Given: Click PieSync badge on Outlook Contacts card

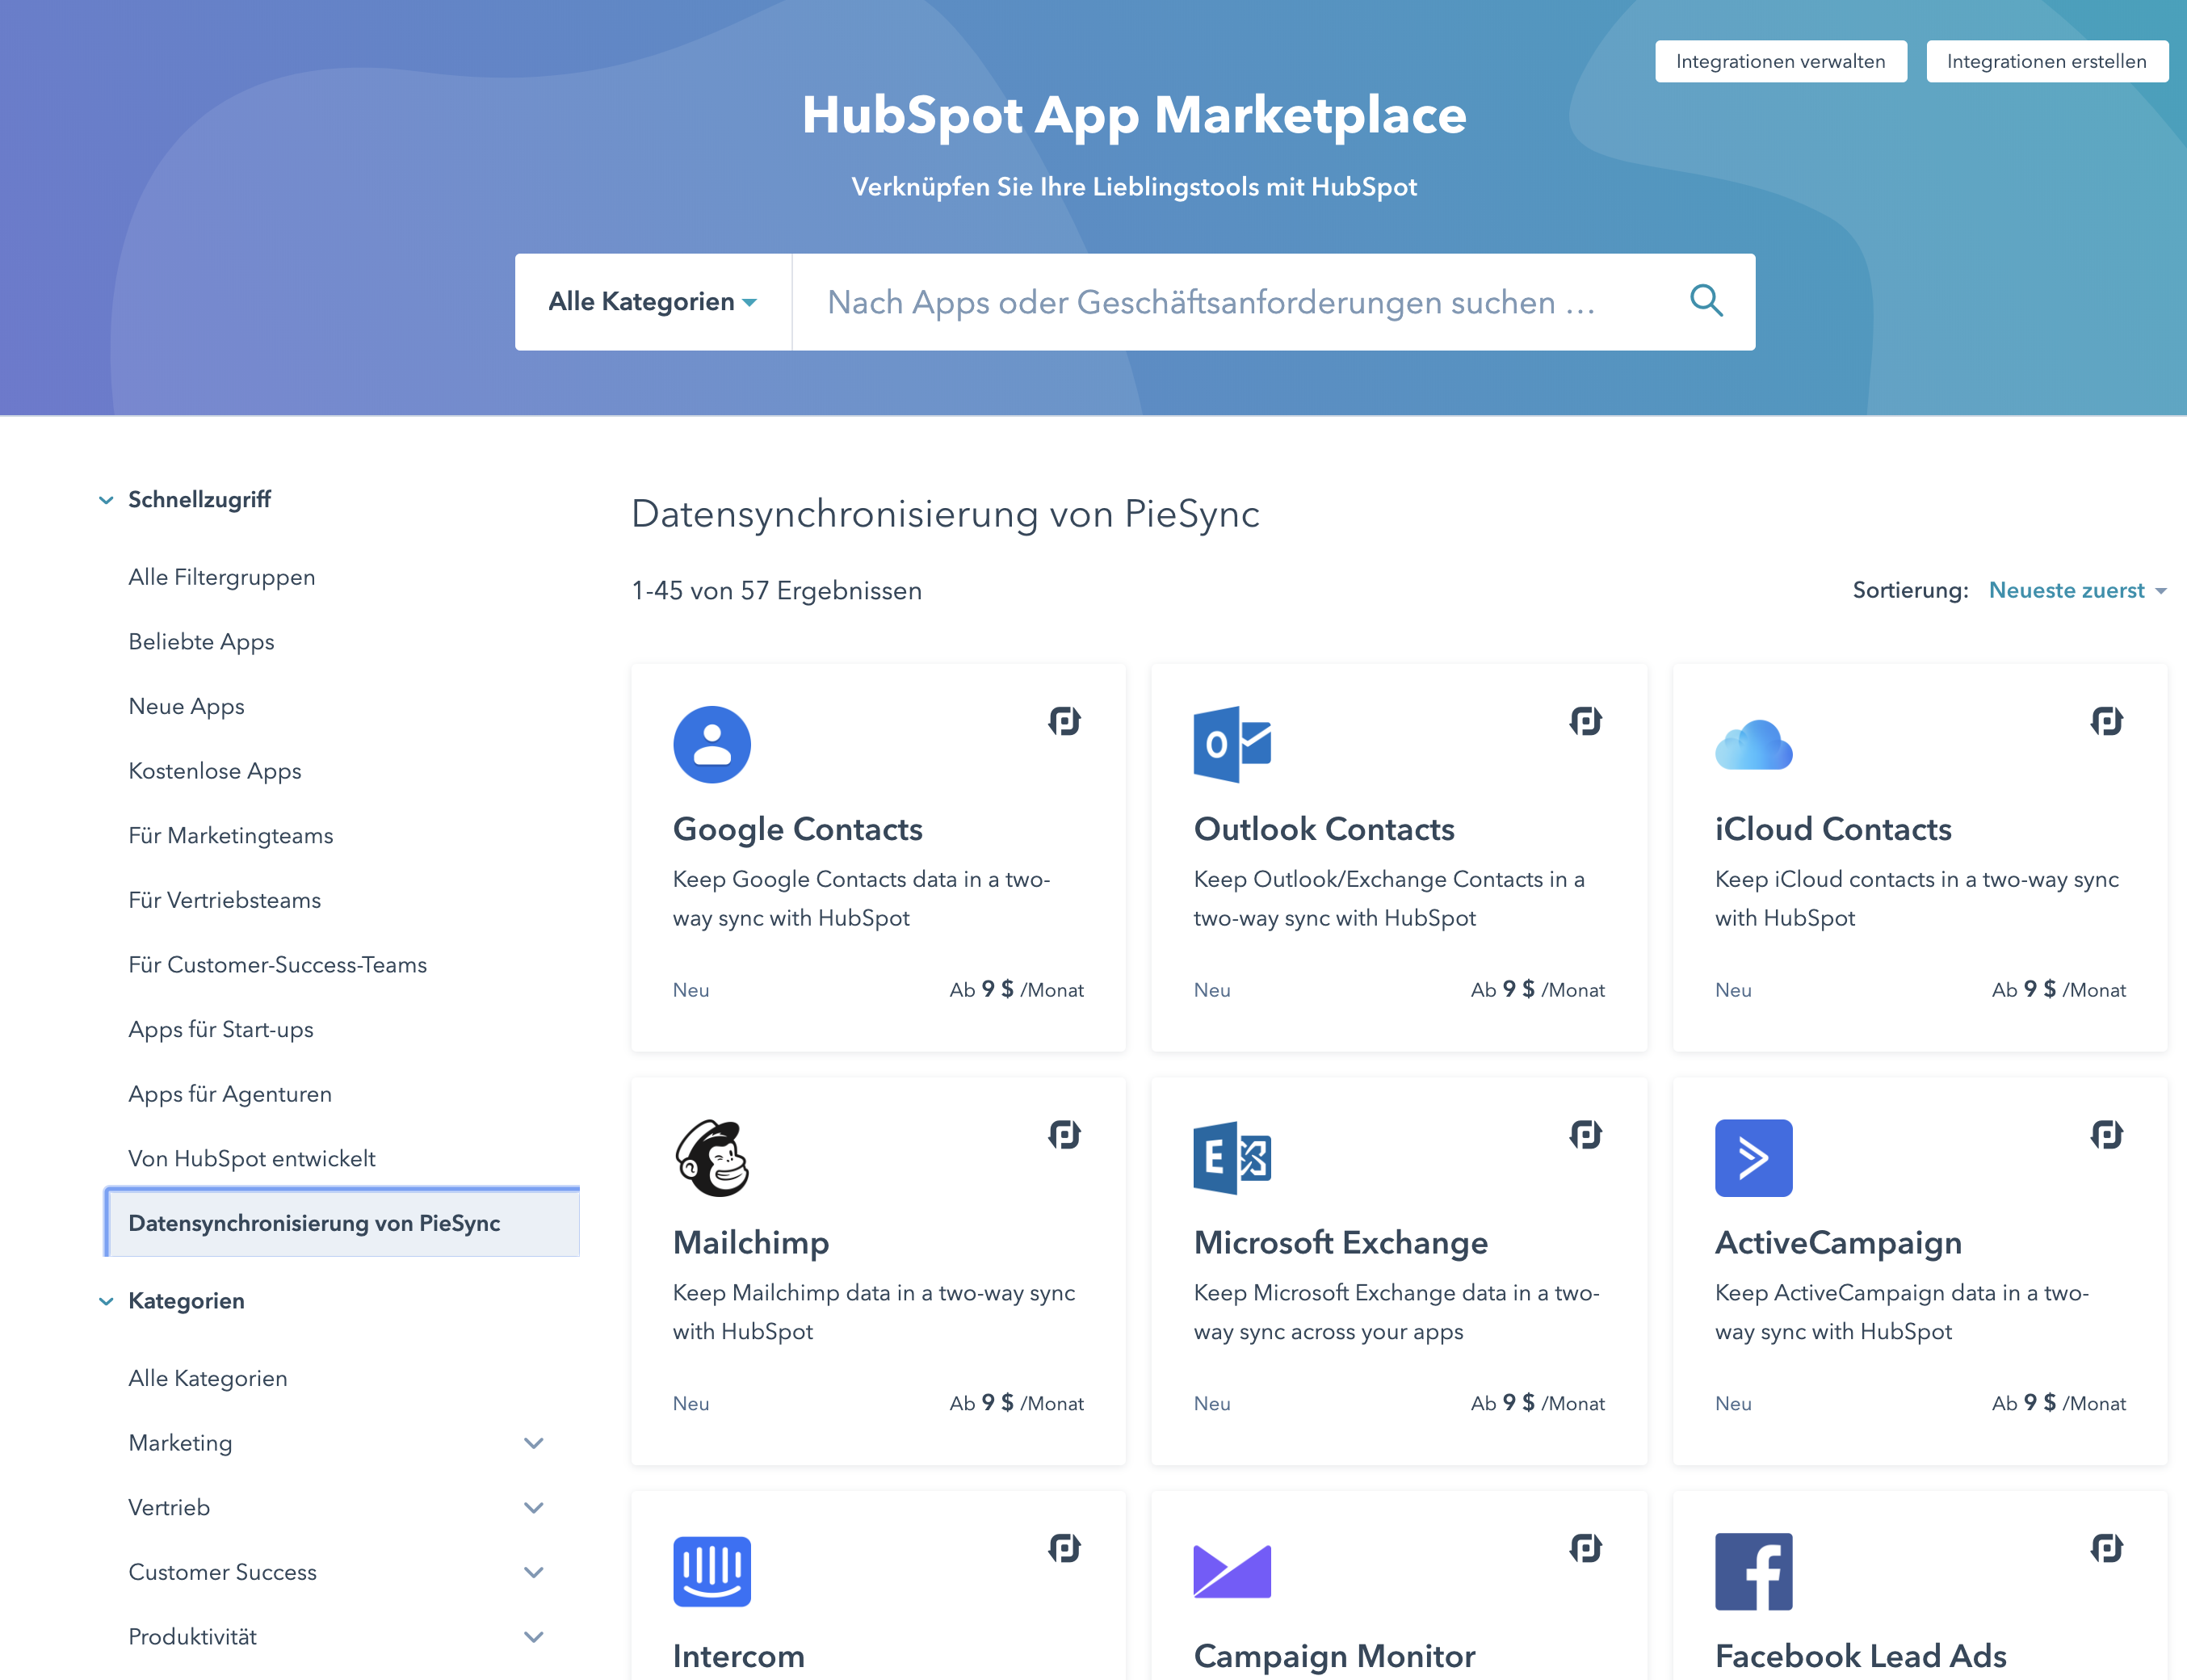Looking at the screenshot, I should tap(1586, 721).
